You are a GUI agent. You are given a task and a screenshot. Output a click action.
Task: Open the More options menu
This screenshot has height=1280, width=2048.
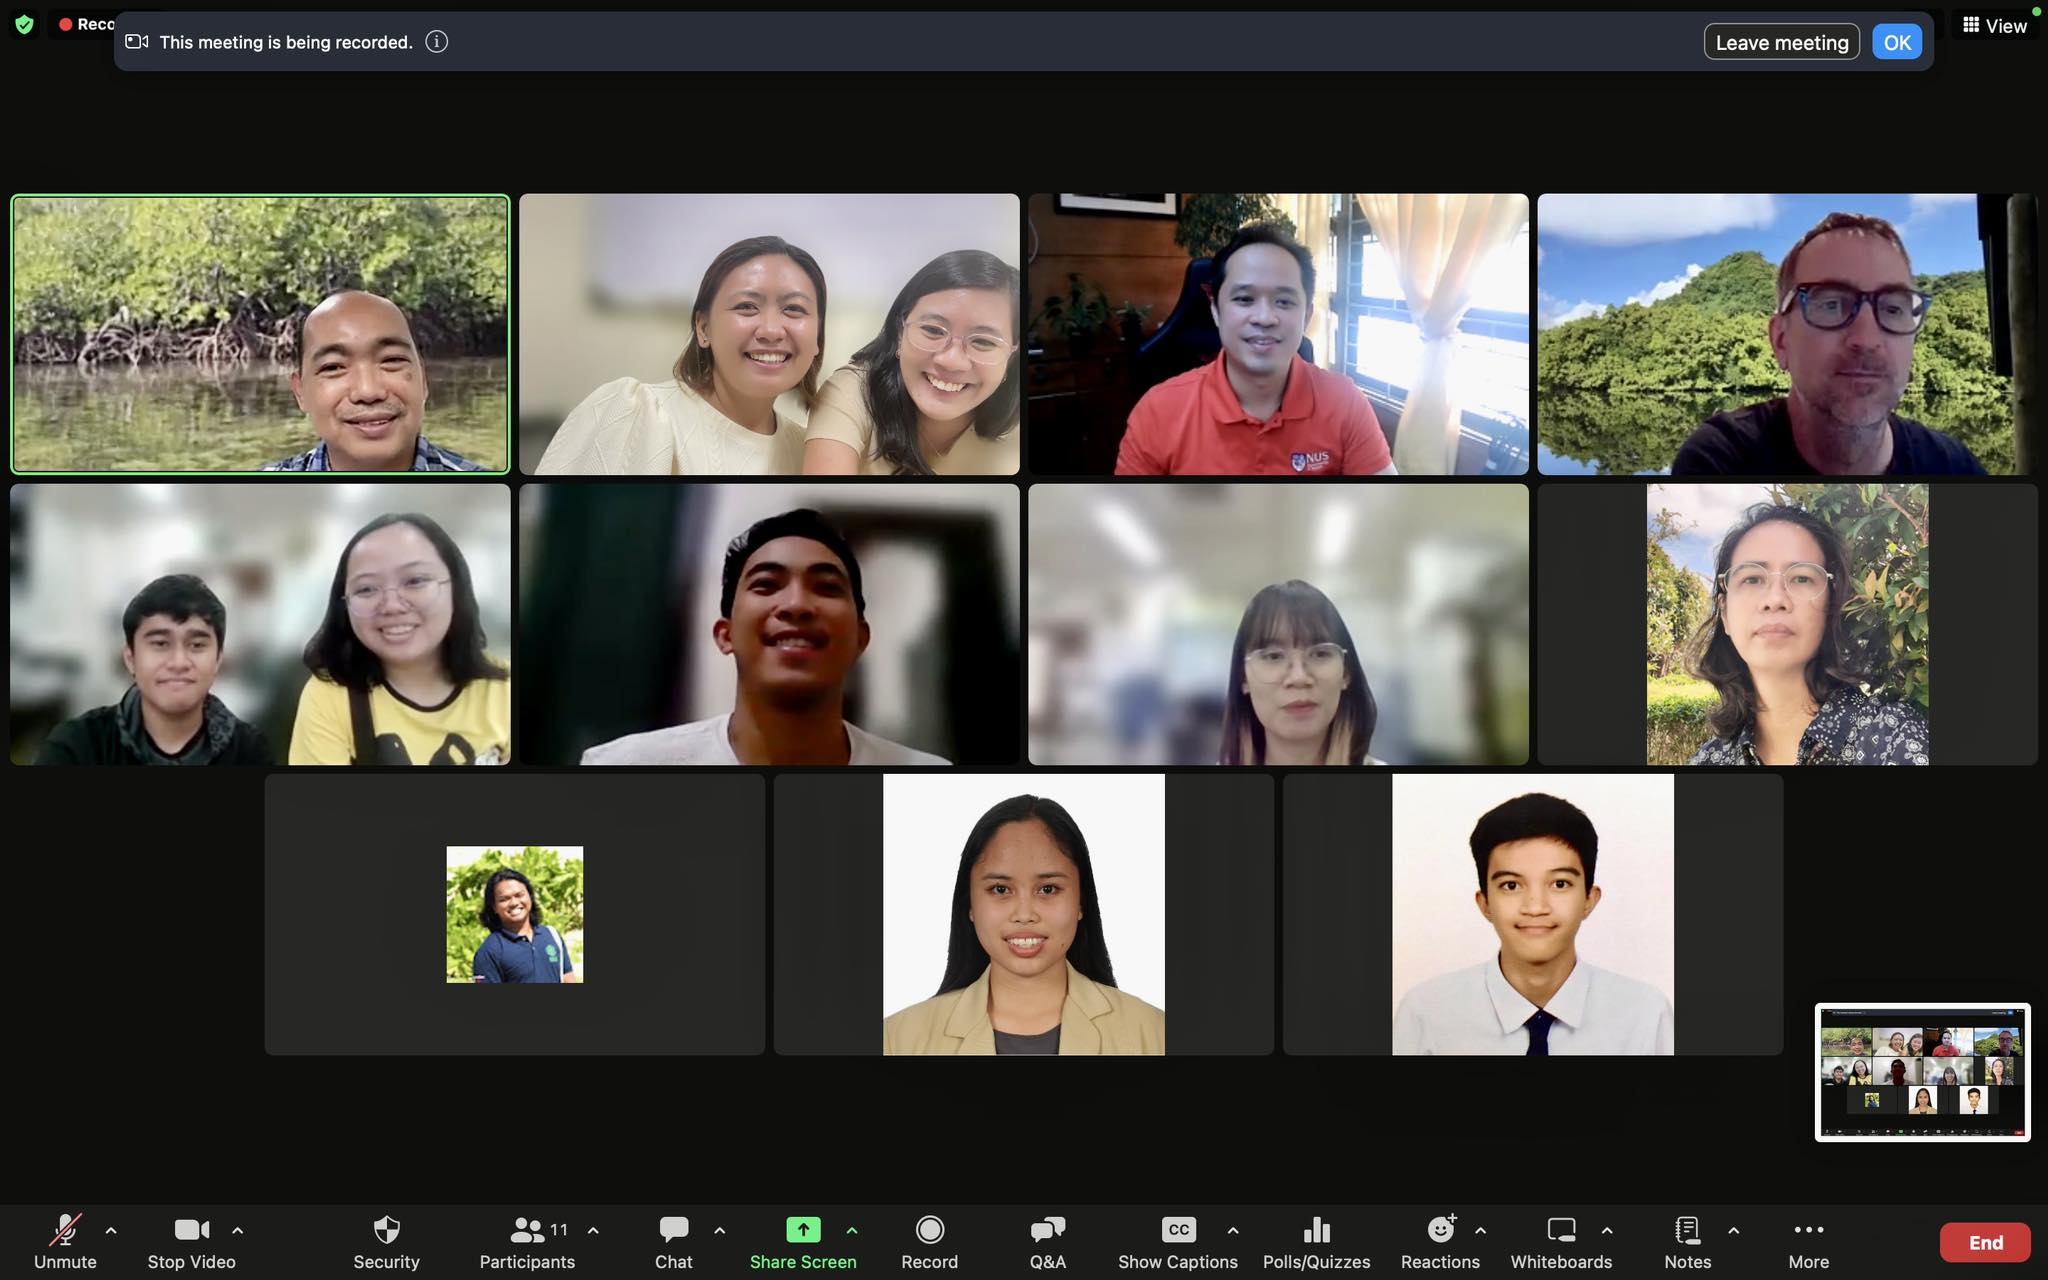click(1808, 1230)
